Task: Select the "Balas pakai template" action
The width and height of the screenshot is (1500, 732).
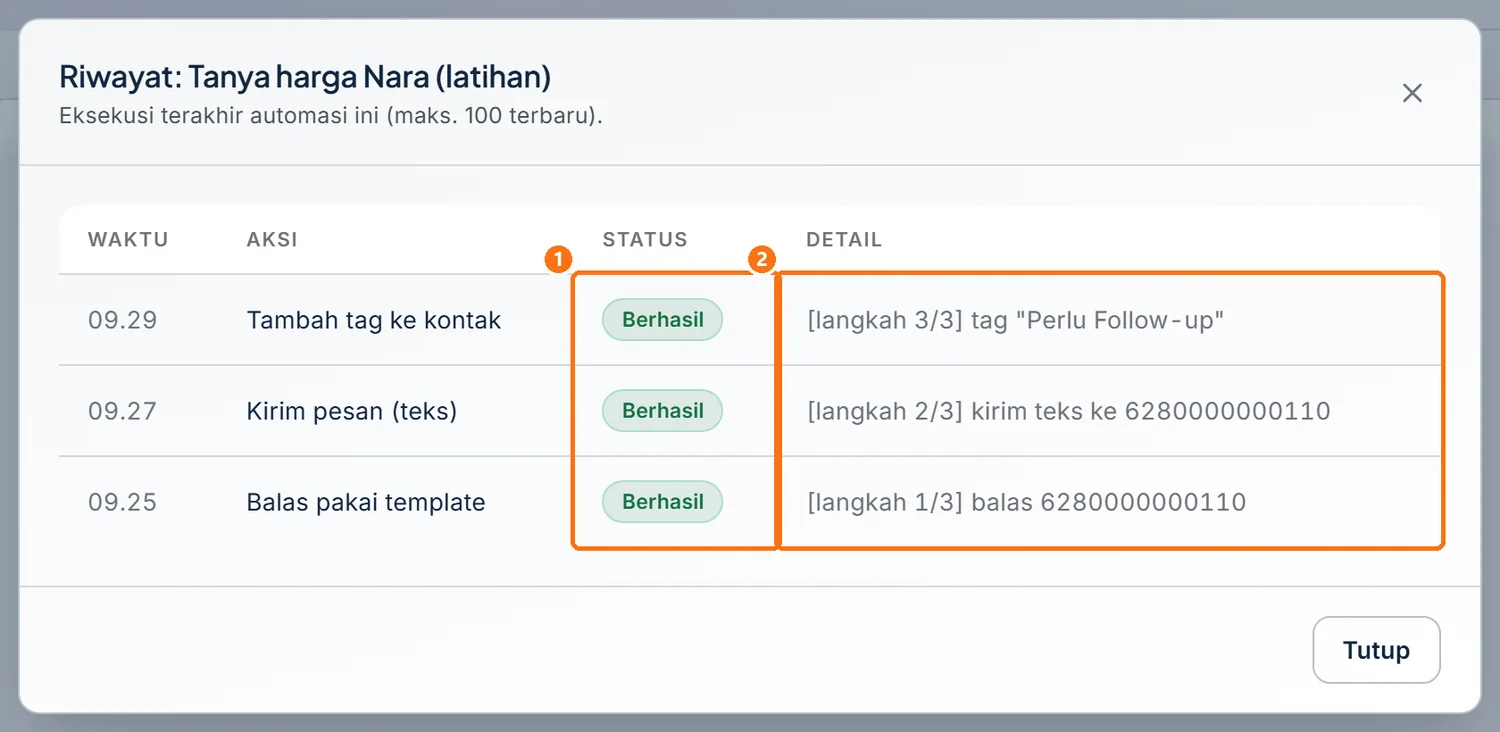Action: tap(366, 502)
